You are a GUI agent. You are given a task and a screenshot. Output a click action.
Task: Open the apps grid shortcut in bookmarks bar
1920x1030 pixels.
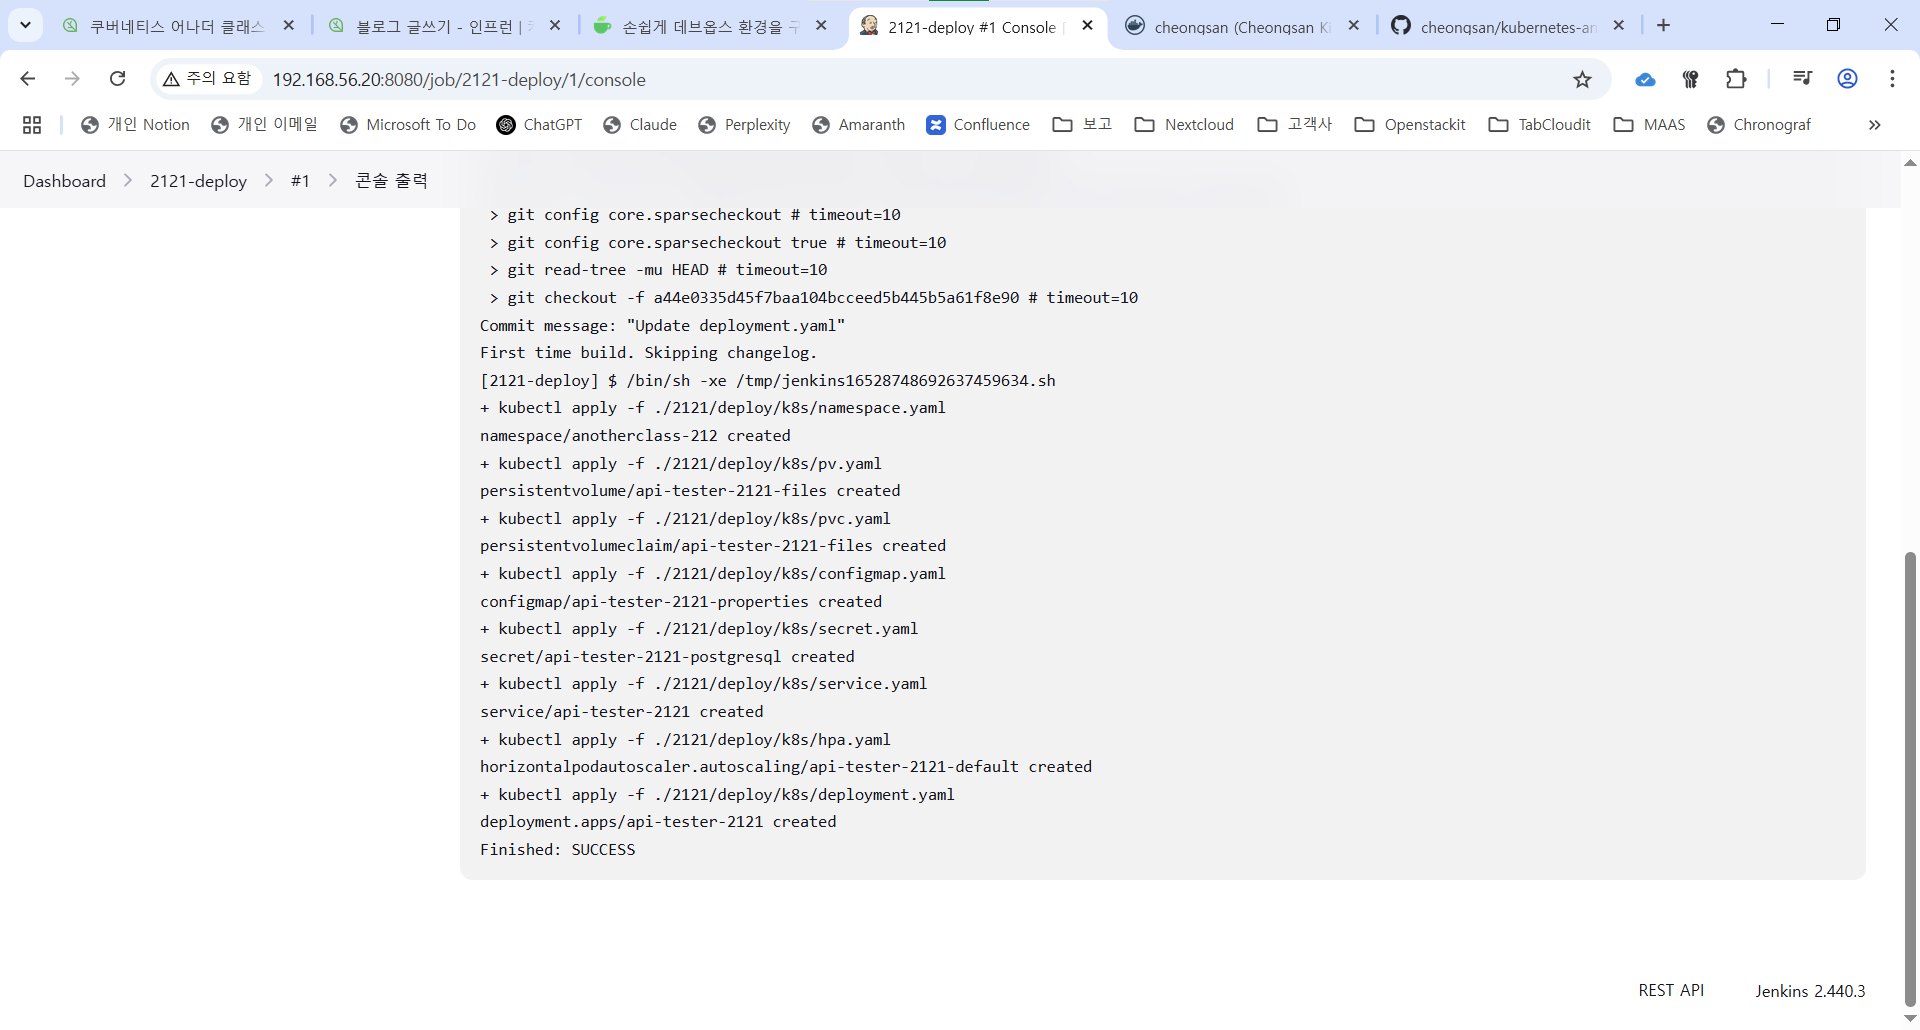point(32,125)
